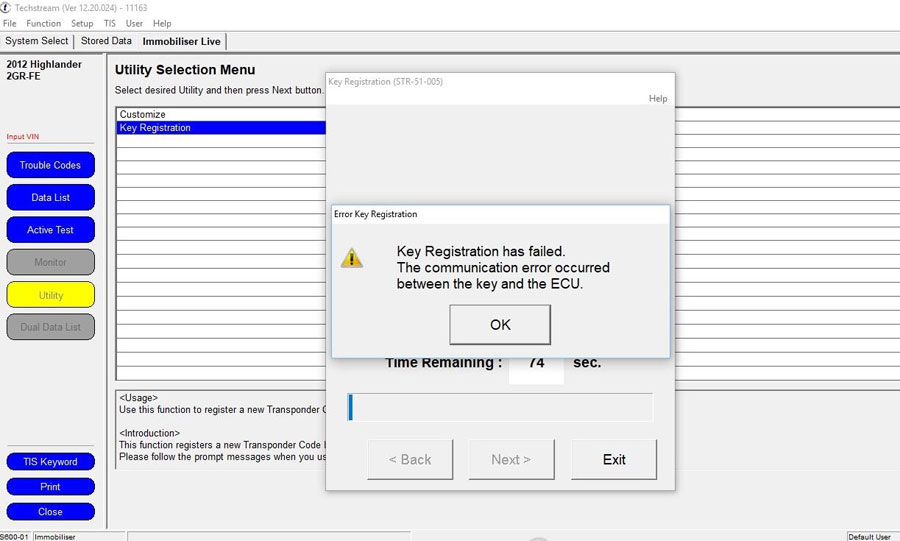Click the Print button
Image resolution: width=900 pixels, height=541 pixels.
(x=51, y=486)
